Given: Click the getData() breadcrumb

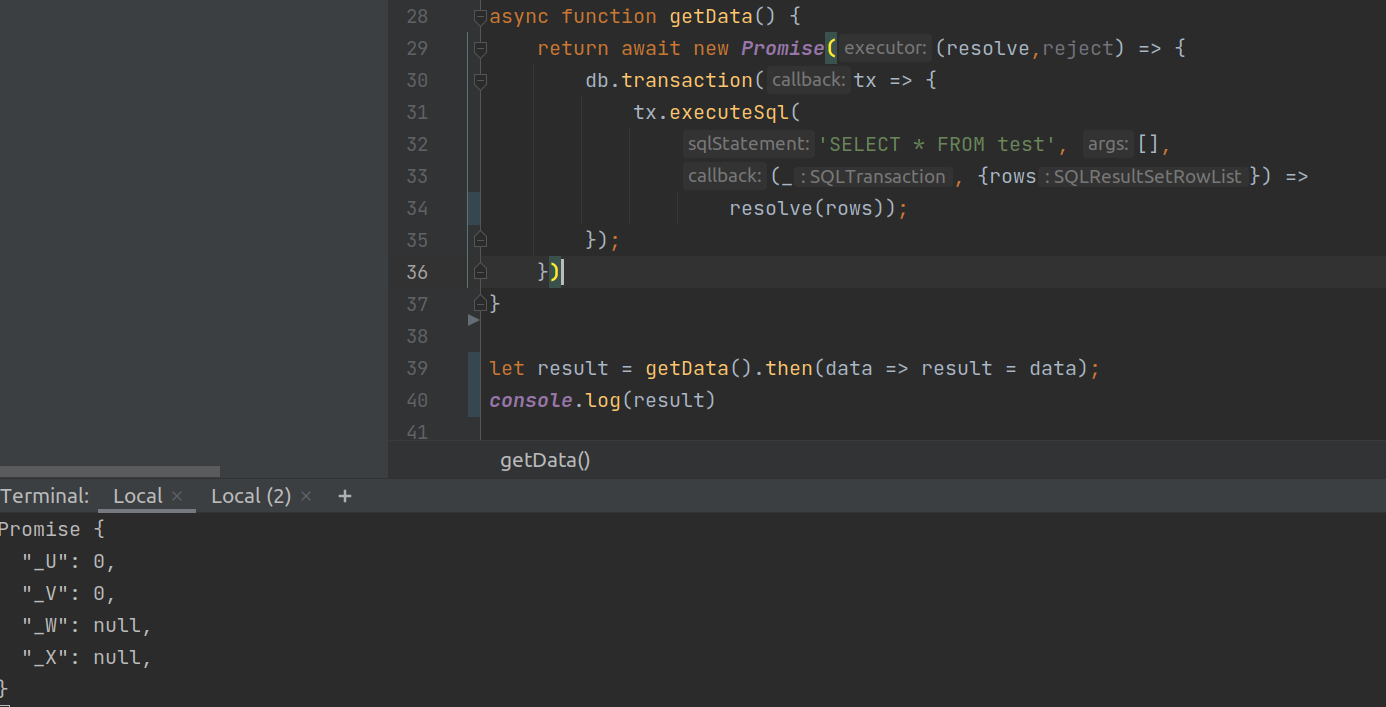Looking at the screenshot, I should pyautogui.click(x=546, y=460).
